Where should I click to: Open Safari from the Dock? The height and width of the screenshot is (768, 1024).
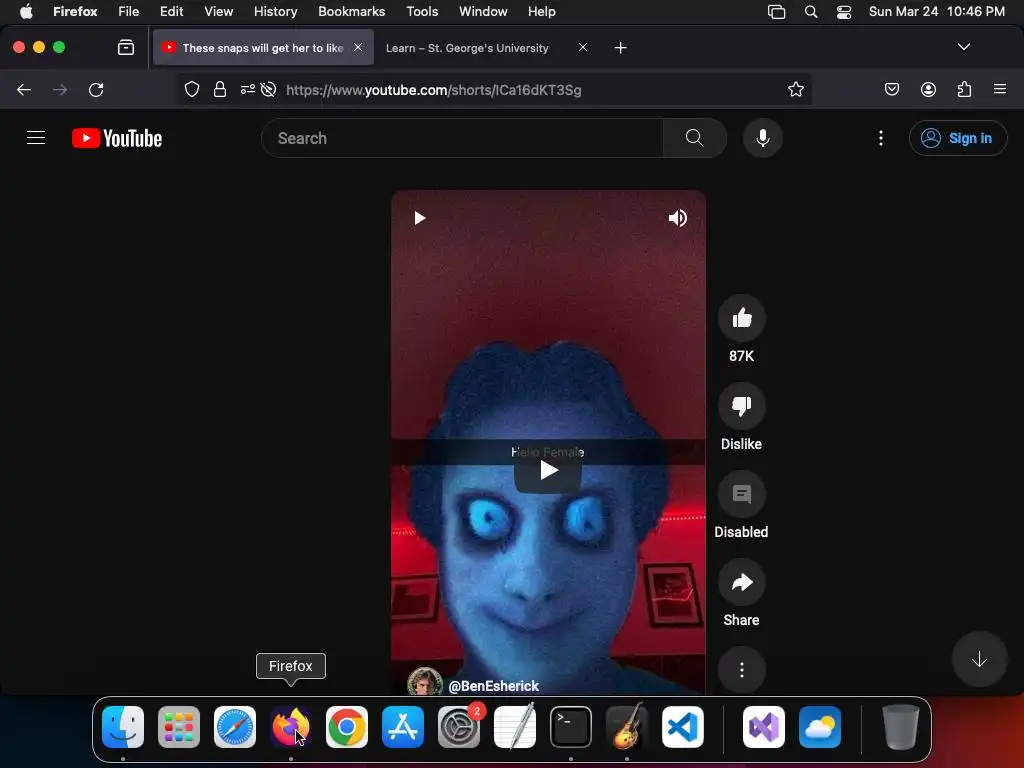pyautogui.click(x=235, y=726)
